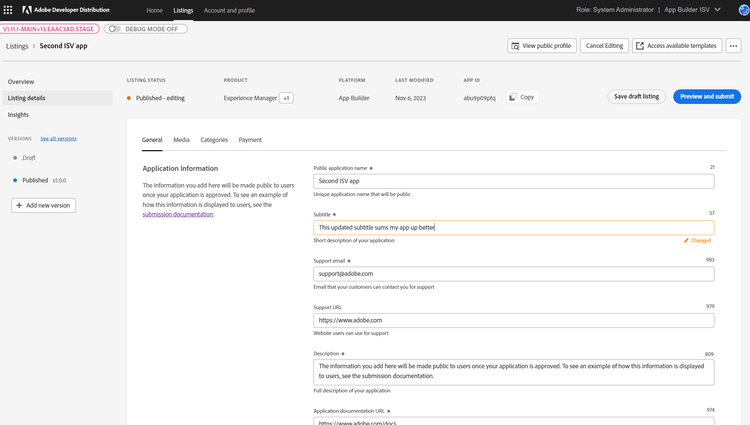Click Preview and submit button
750x425 pixels.
(x=706, y=97)
